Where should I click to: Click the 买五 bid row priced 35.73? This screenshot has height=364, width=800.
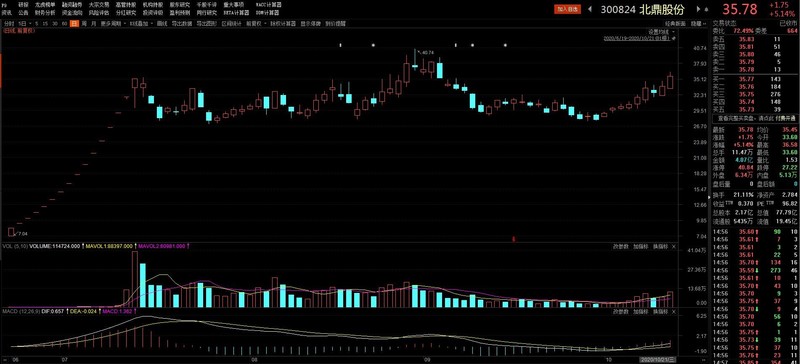tap(755, 109)
